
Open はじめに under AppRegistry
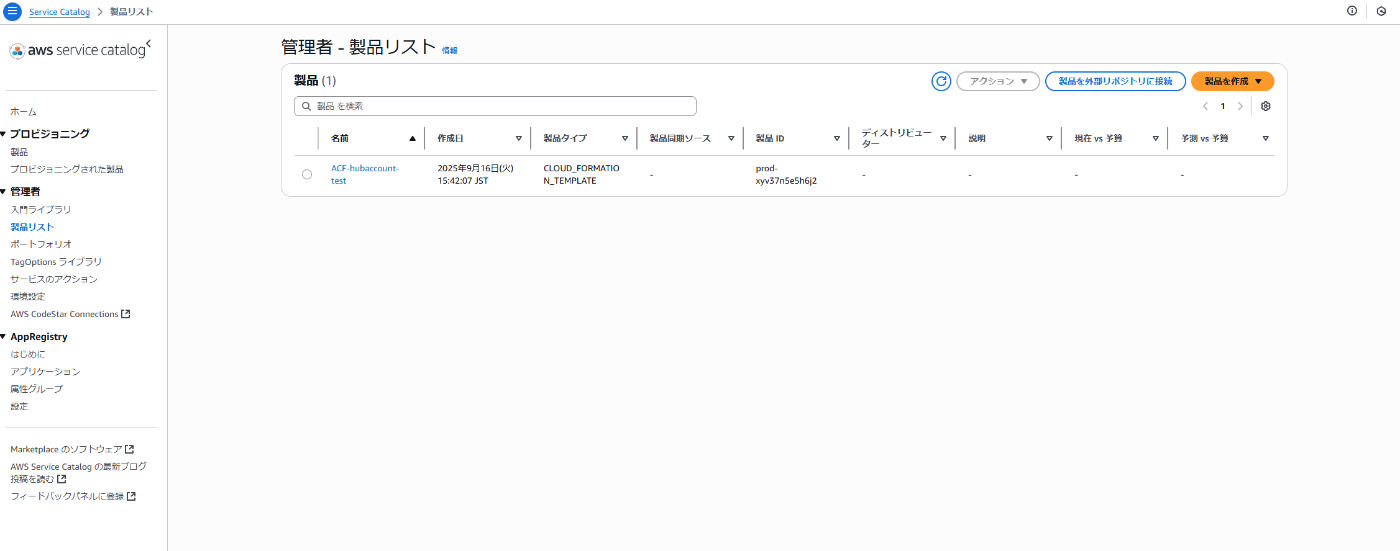tap(28, 354)
